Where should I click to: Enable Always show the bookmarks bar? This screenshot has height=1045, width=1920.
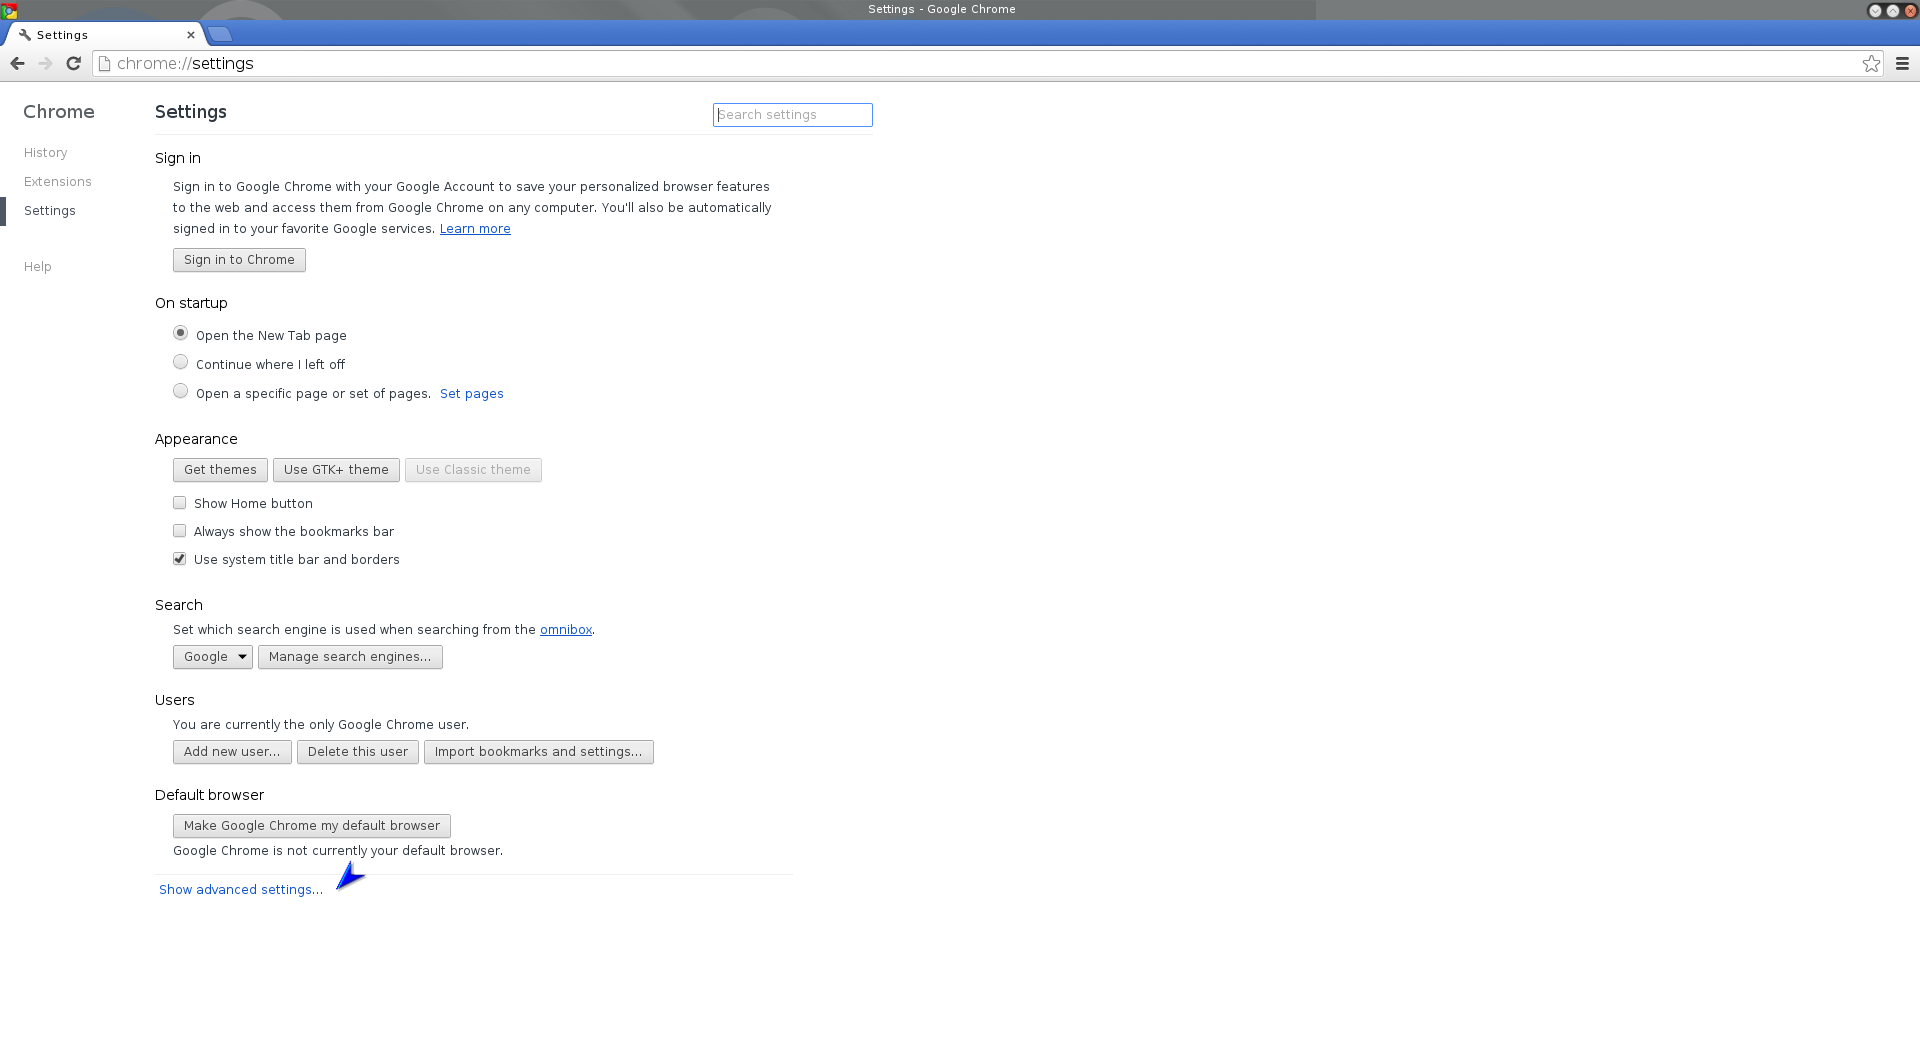point(179,531)
